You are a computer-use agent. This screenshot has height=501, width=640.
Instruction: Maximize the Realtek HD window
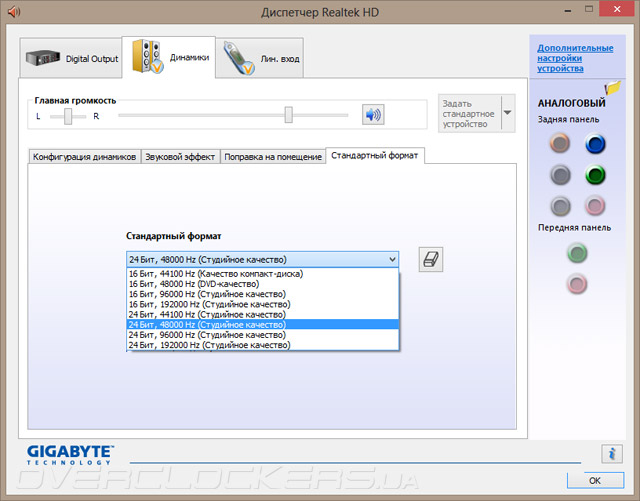pos(589,10)
